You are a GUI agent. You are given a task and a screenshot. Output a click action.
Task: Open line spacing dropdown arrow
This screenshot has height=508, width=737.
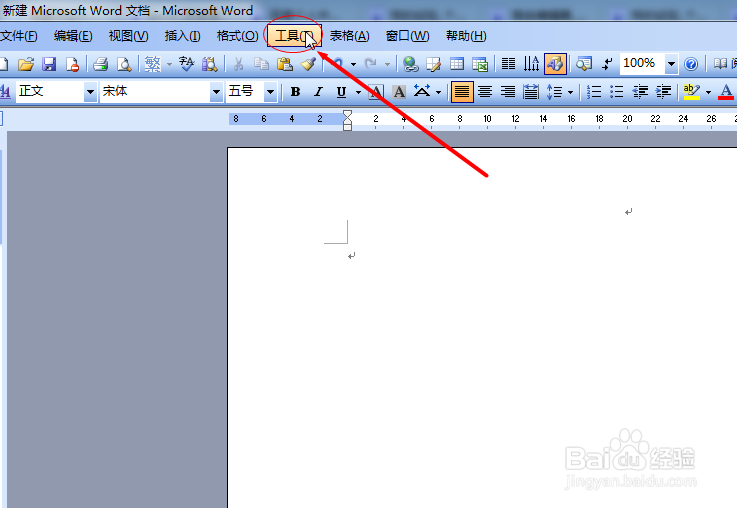pyautogui.click(x=571, y=92)
